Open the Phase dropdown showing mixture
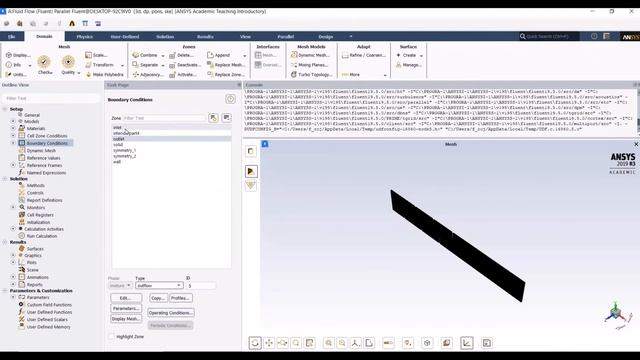 coord(120,285)
